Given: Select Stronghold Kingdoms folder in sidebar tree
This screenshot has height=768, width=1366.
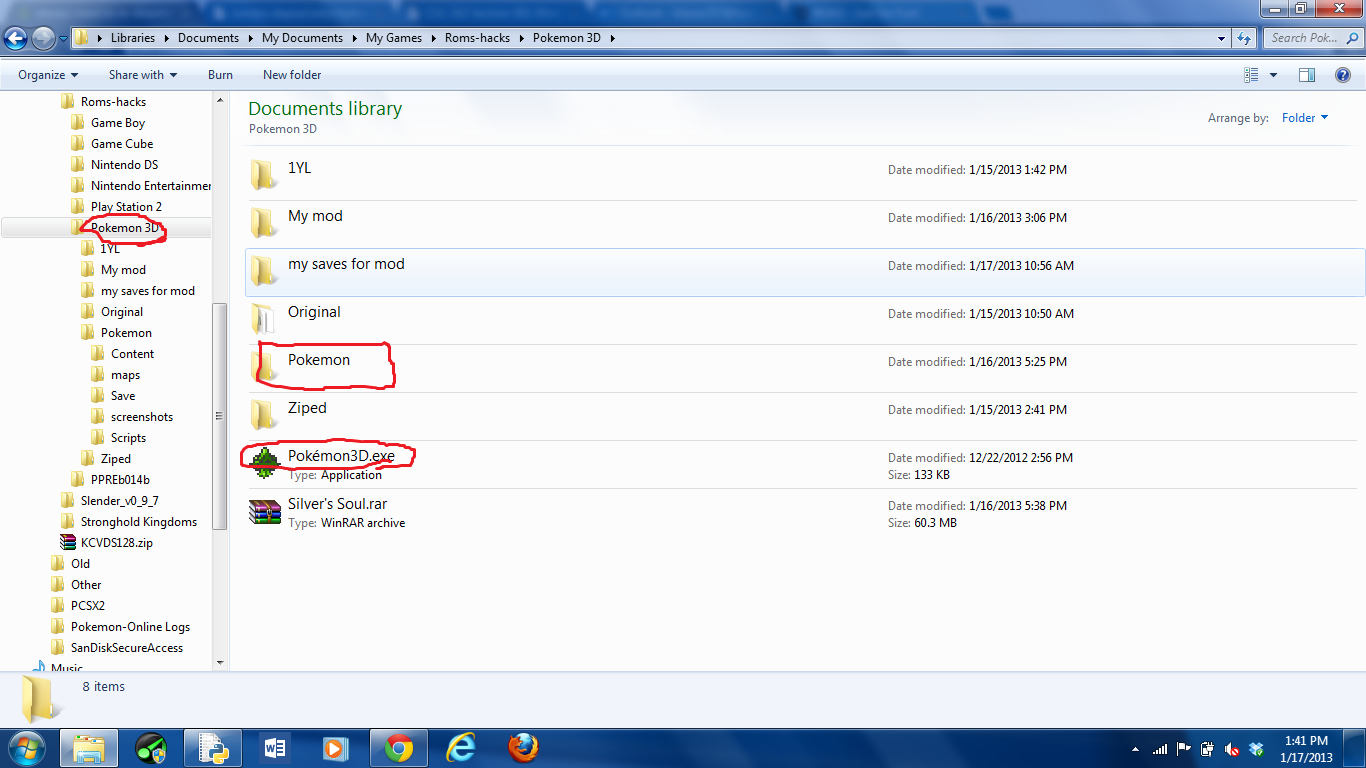Looking at the screenshot, I should [138, 522].
